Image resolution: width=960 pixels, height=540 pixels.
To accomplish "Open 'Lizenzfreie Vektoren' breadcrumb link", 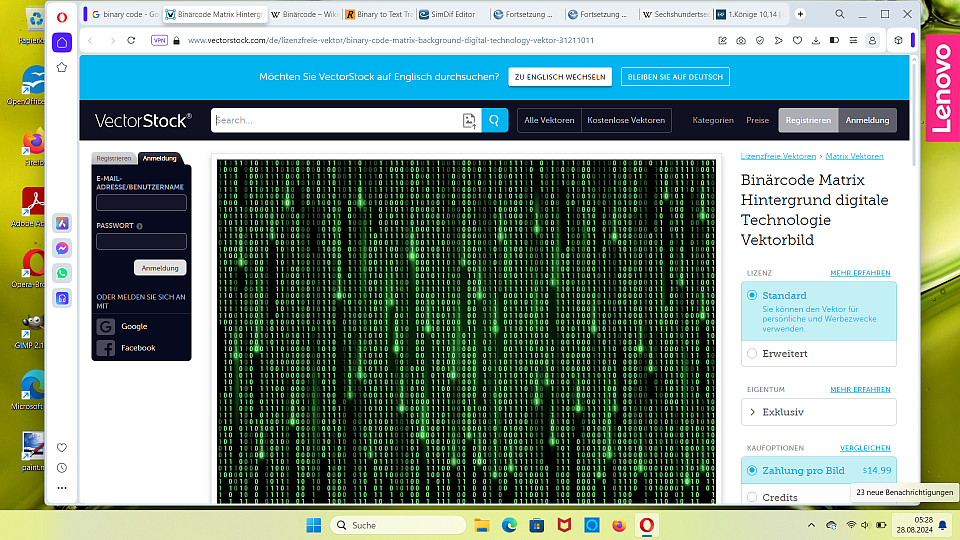I will click(x=778, y=156).
